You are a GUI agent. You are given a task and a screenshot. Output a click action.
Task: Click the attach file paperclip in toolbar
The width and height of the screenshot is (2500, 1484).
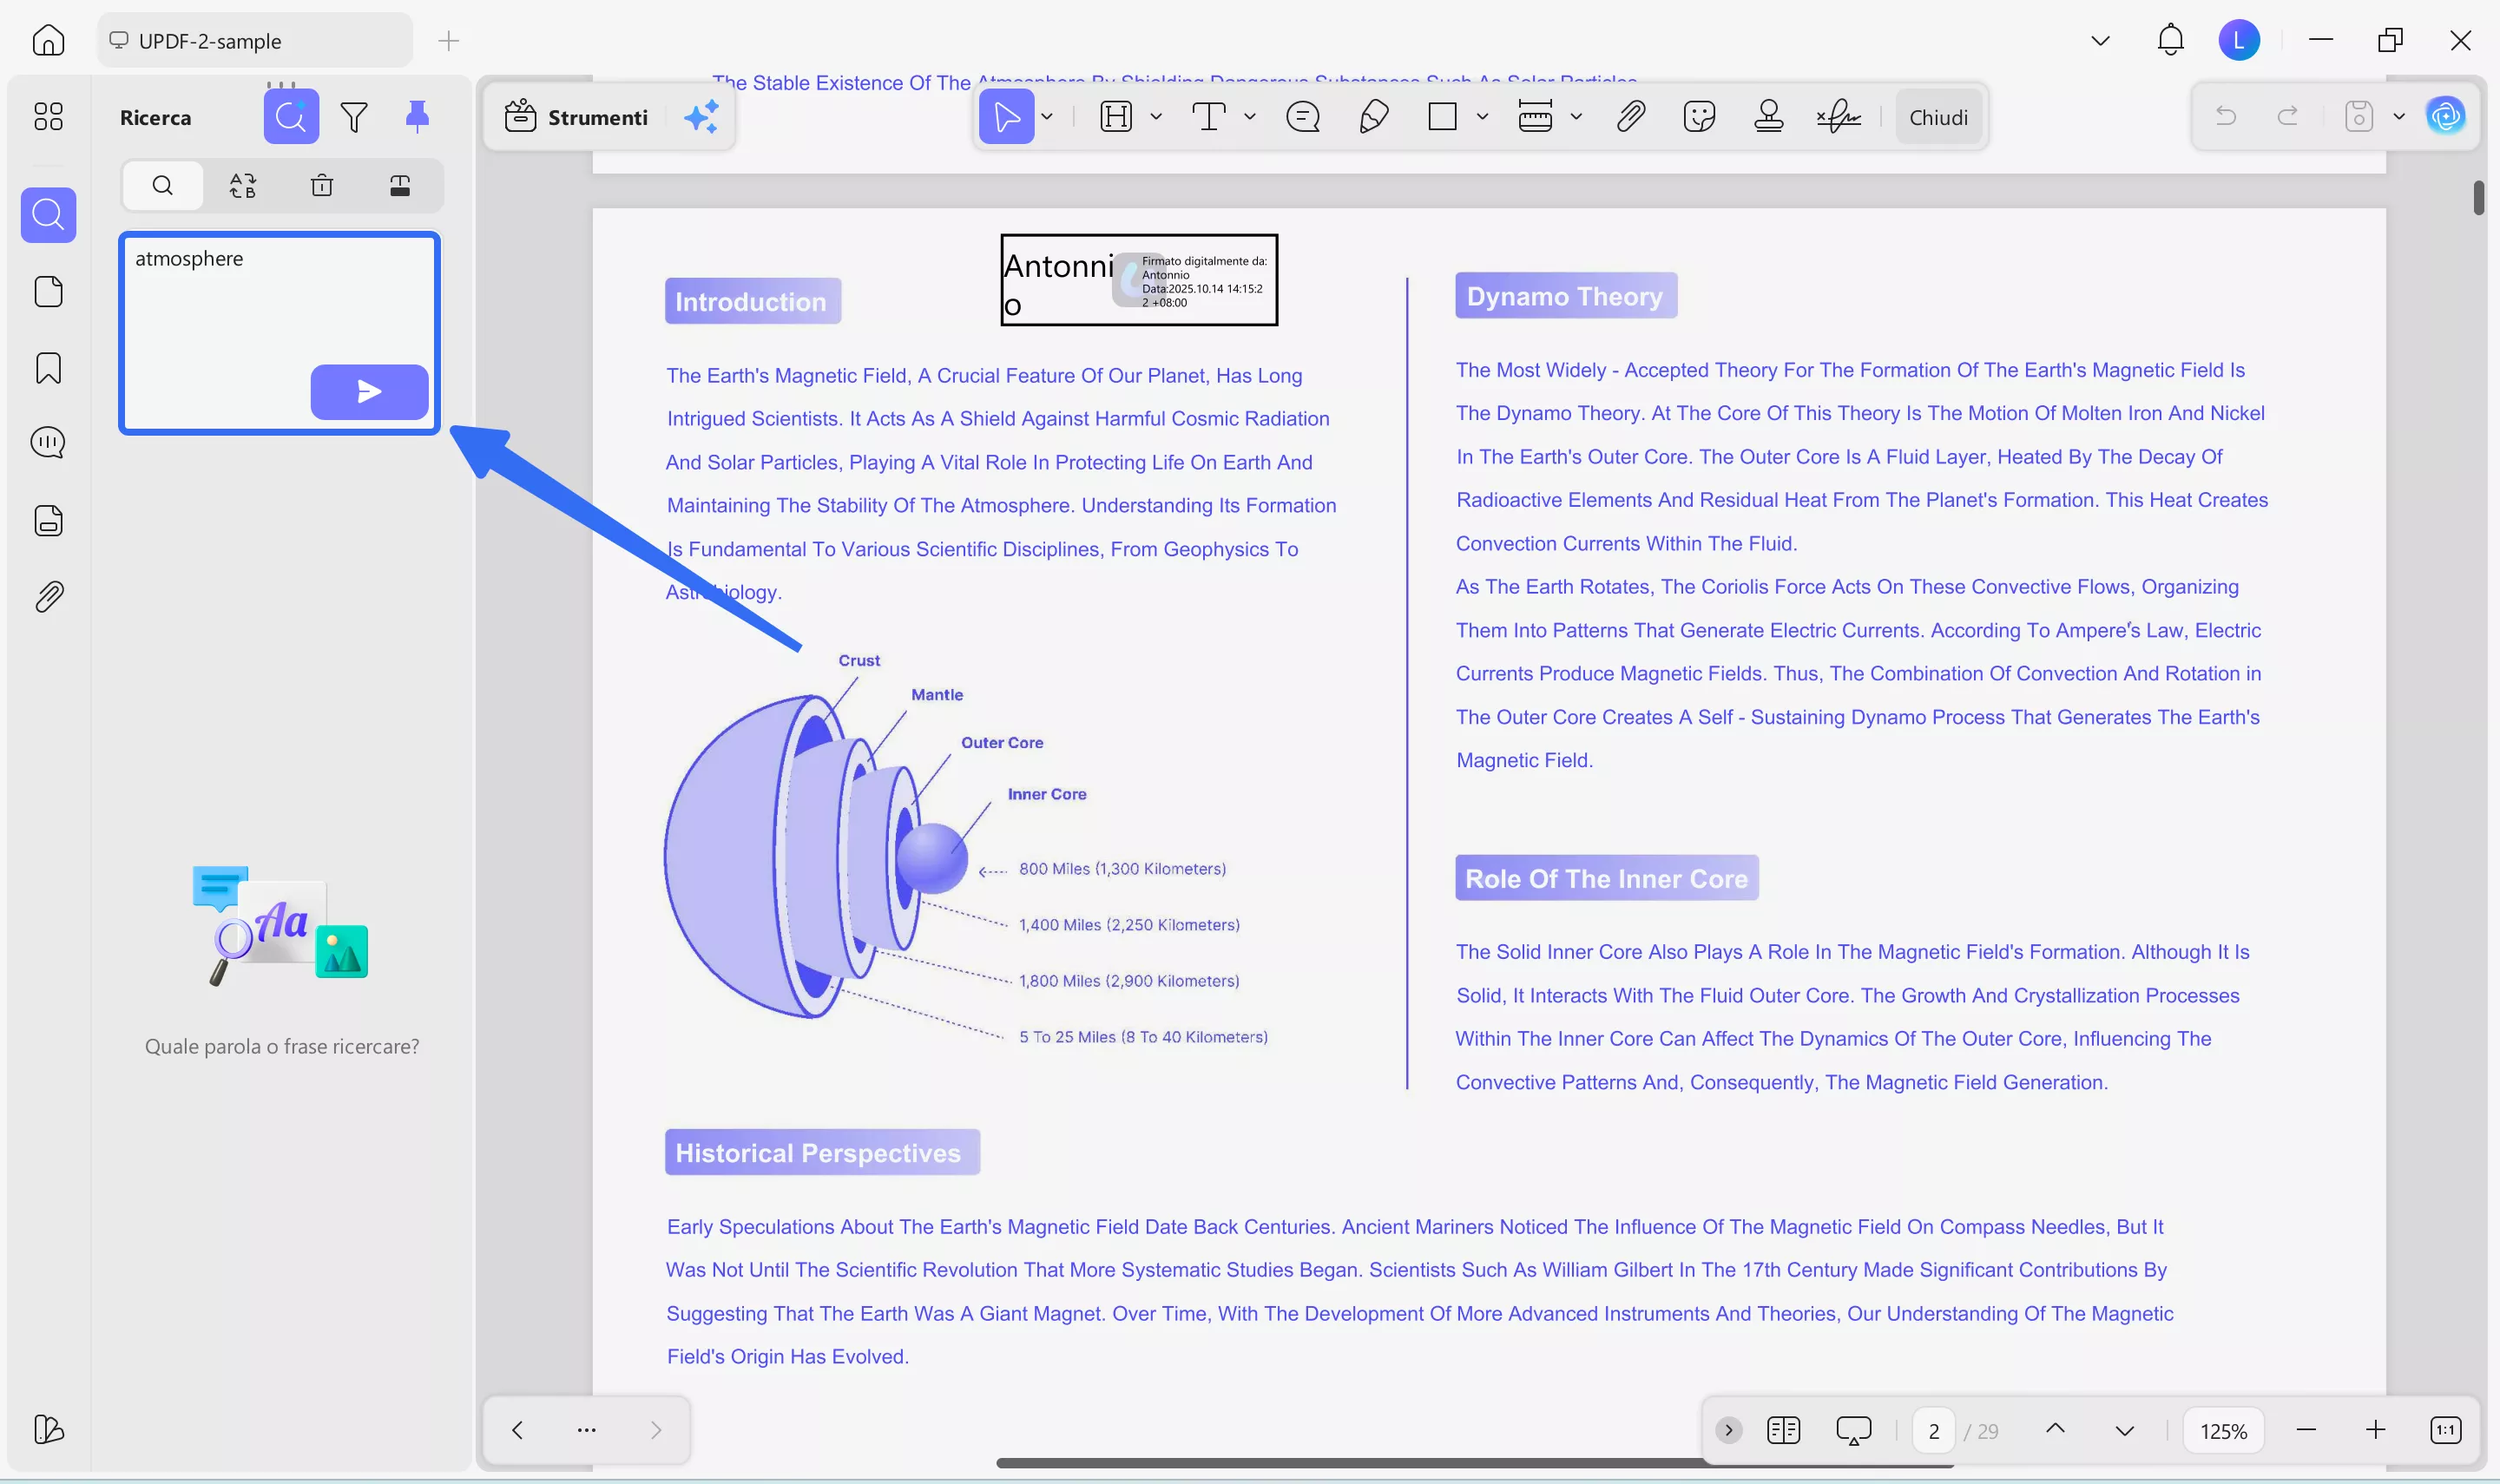[1630, 117]
